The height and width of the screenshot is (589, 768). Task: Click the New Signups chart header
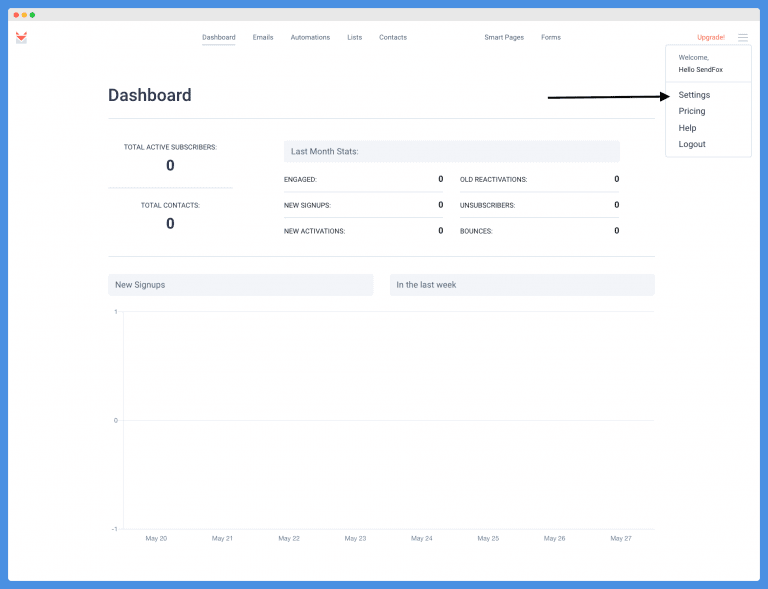[240, 284]
